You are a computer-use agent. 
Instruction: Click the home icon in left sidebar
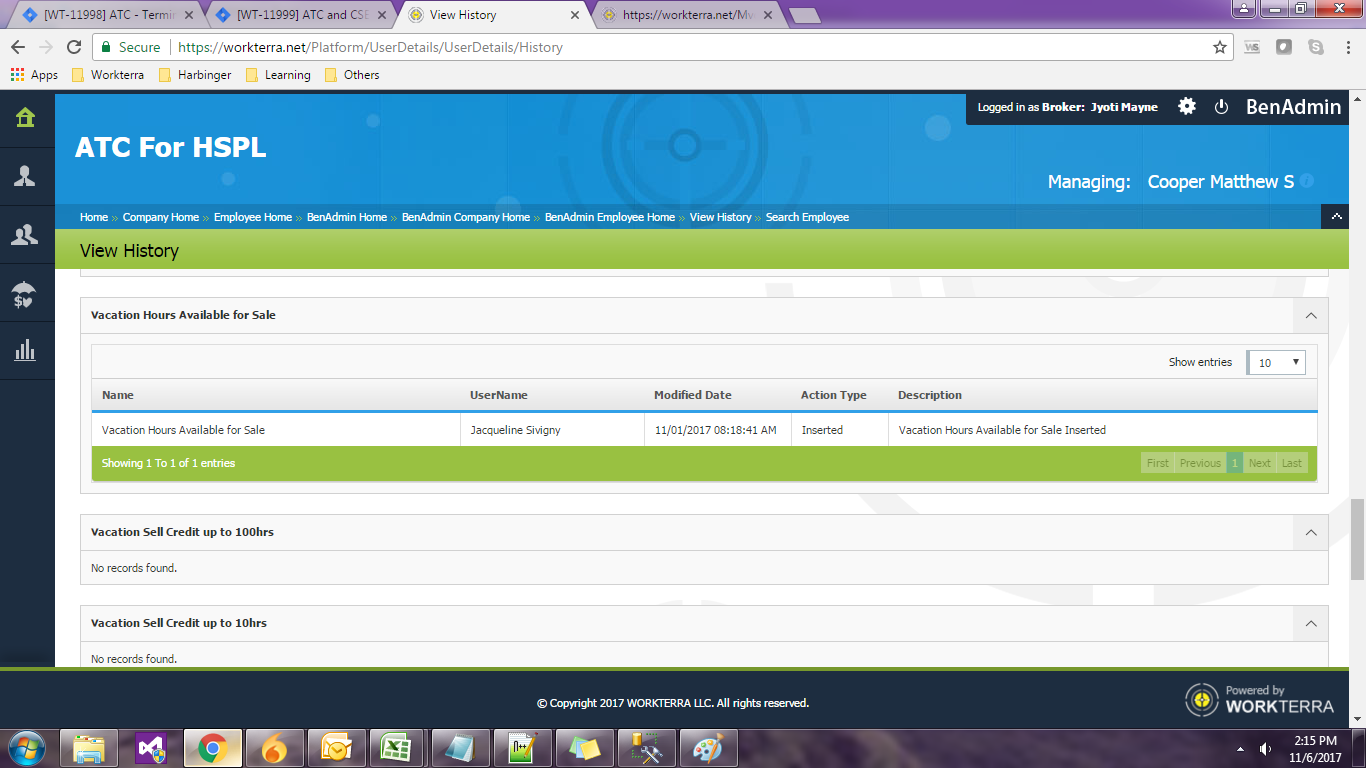(x=25, y=118)
